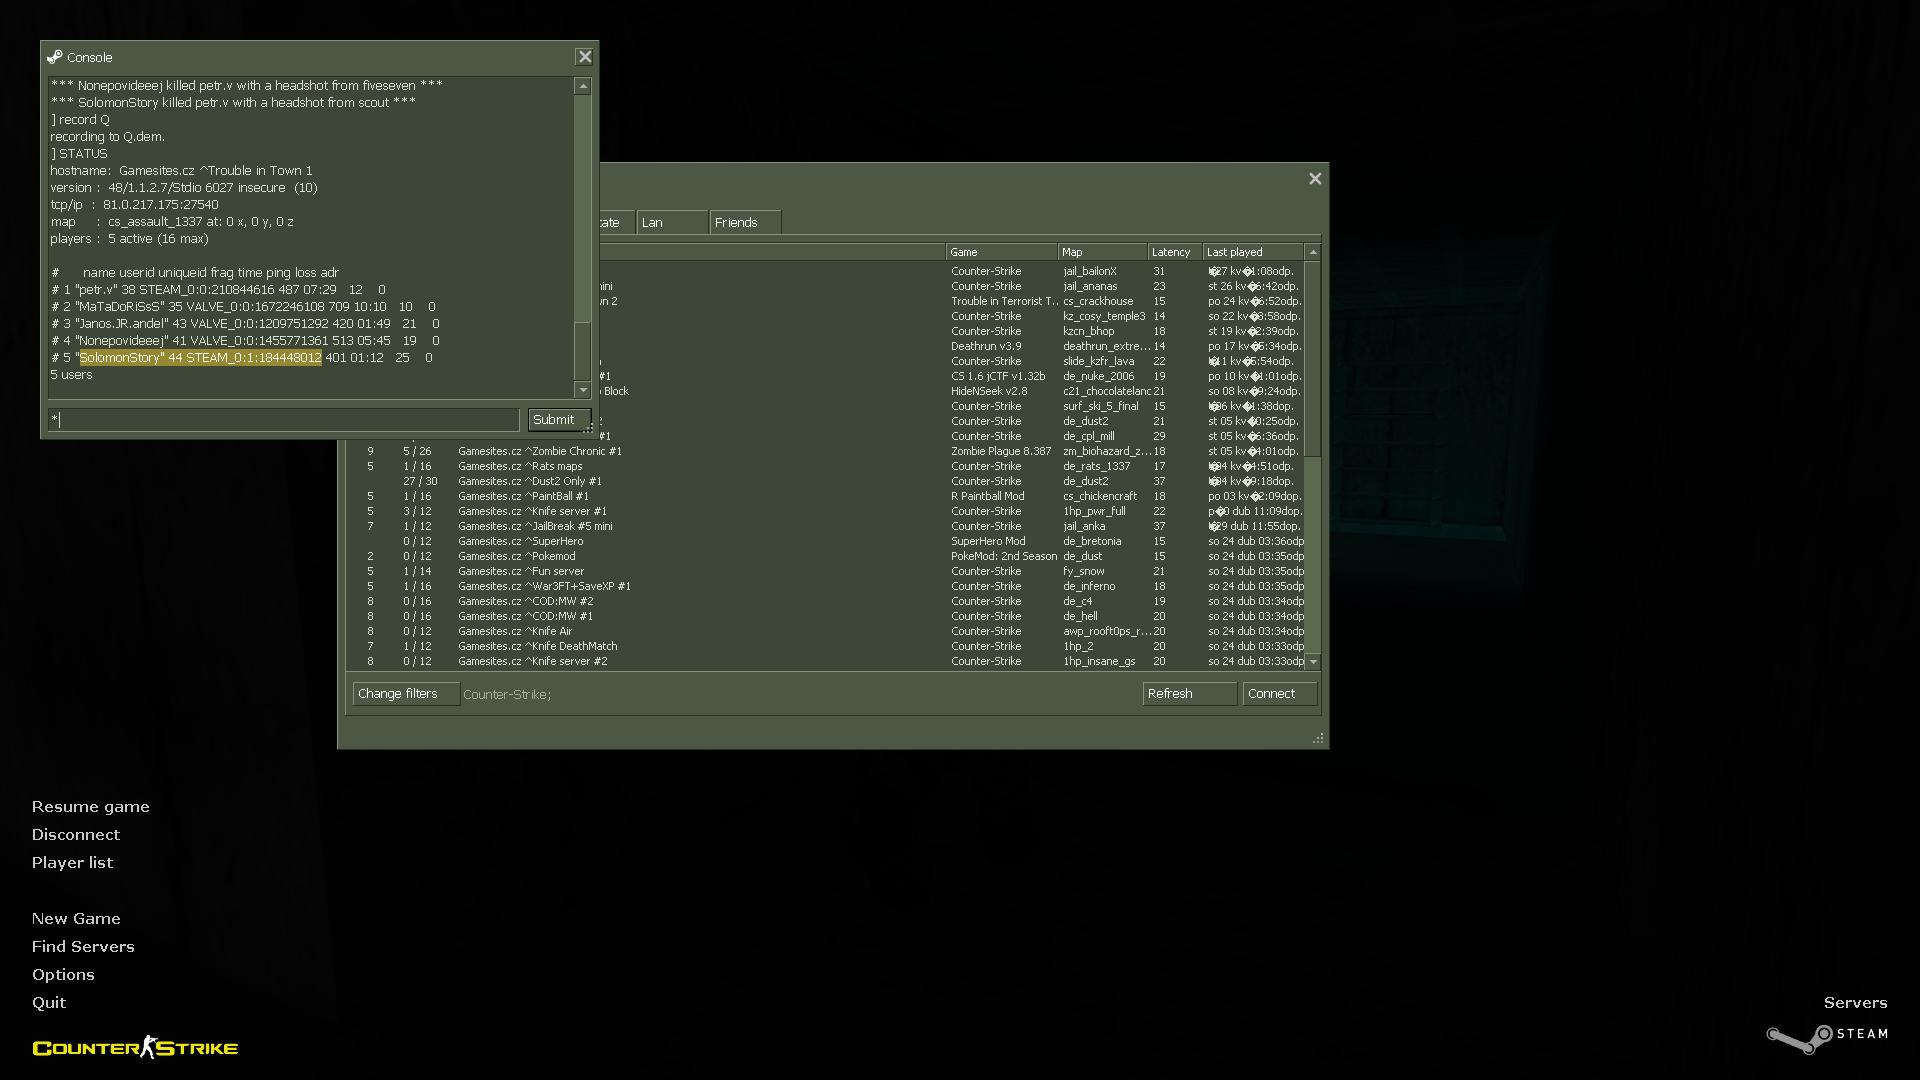
Task: Refresh the server list
Action: [1188, 694]
